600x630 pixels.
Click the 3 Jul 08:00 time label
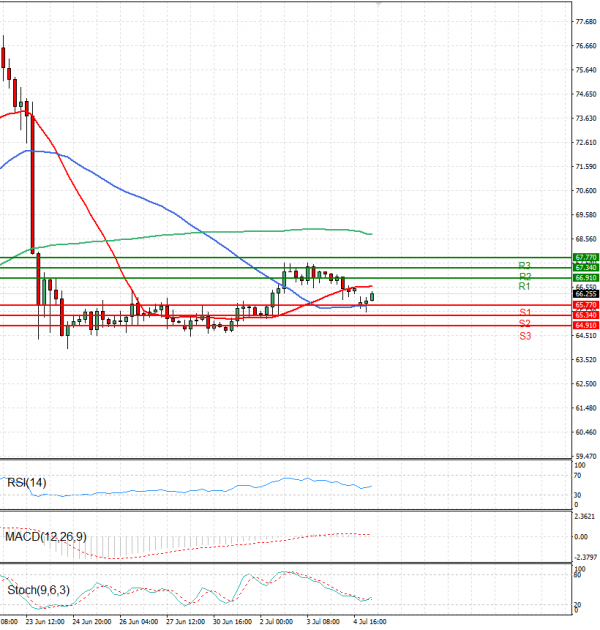point(323,622)
